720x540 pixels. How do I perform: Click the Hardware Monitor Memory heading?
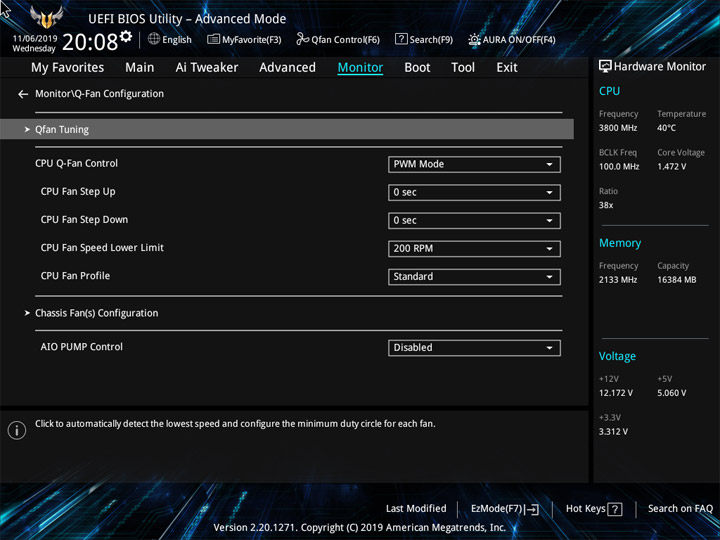(x=620, y=243)
